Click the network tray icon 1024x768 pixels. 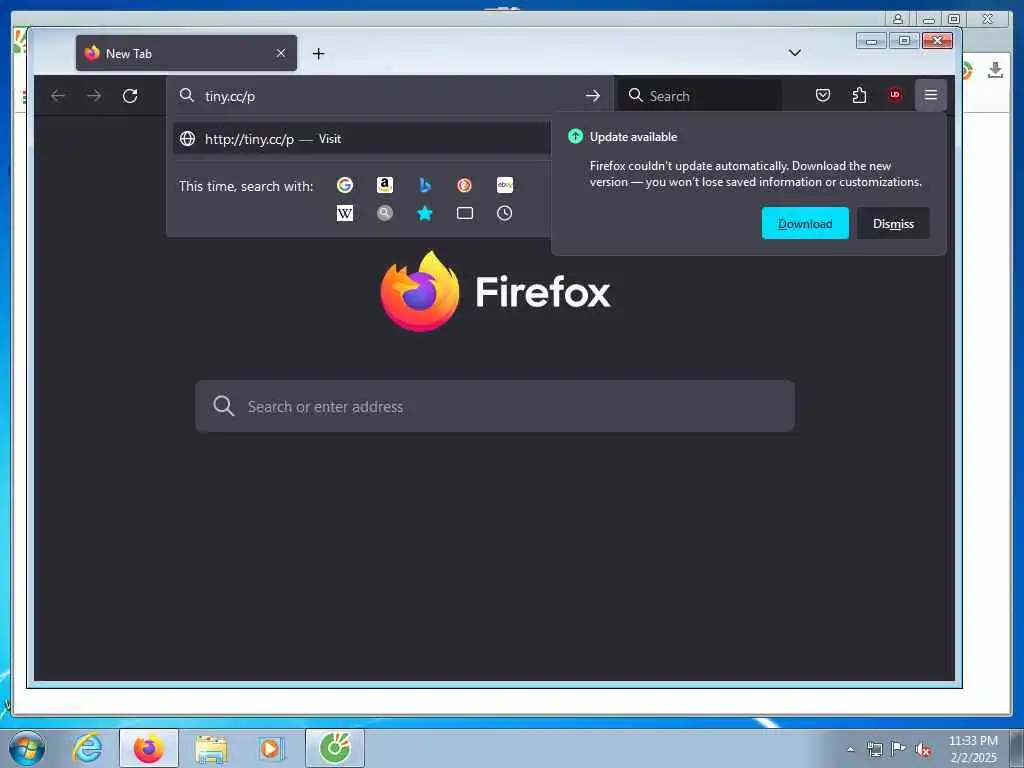pos(874,749)
